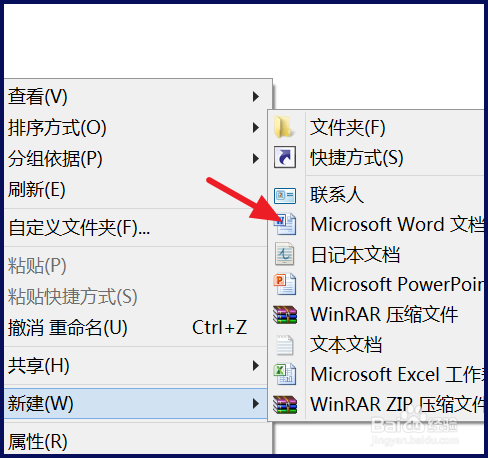Click the journal document icon

(284, 254)
